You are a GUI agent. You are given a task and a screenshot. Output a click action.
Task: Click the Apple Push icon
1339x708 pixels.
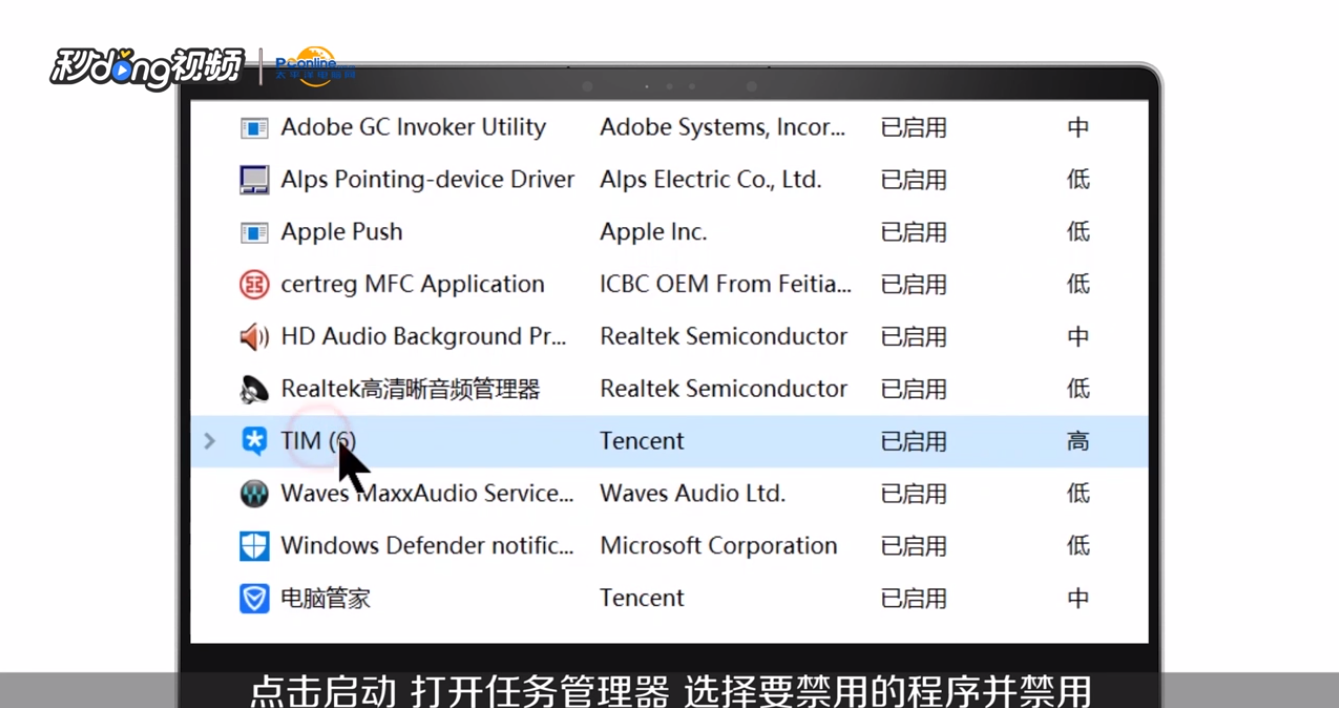tap(255, 232)
